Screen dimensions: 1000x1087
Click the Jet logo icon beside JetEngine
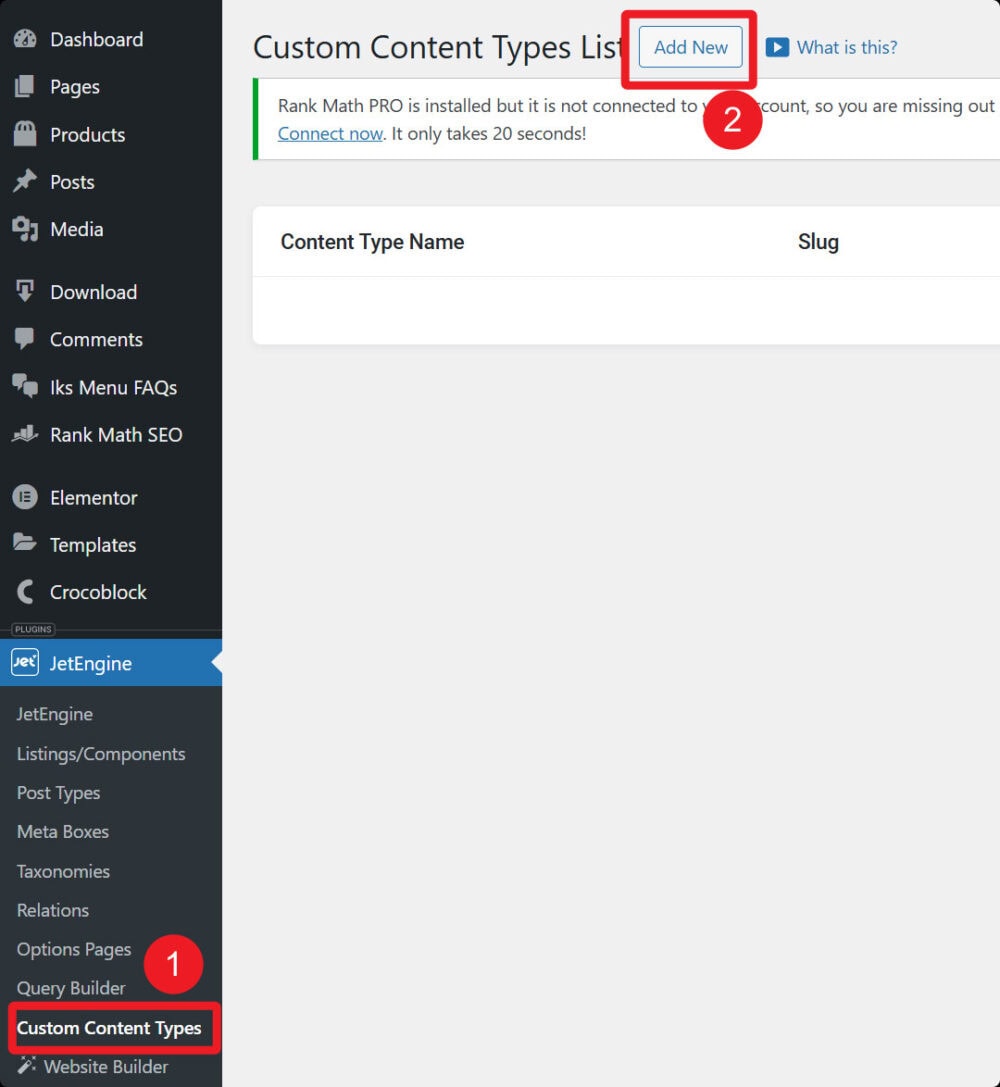coord(25,662)
